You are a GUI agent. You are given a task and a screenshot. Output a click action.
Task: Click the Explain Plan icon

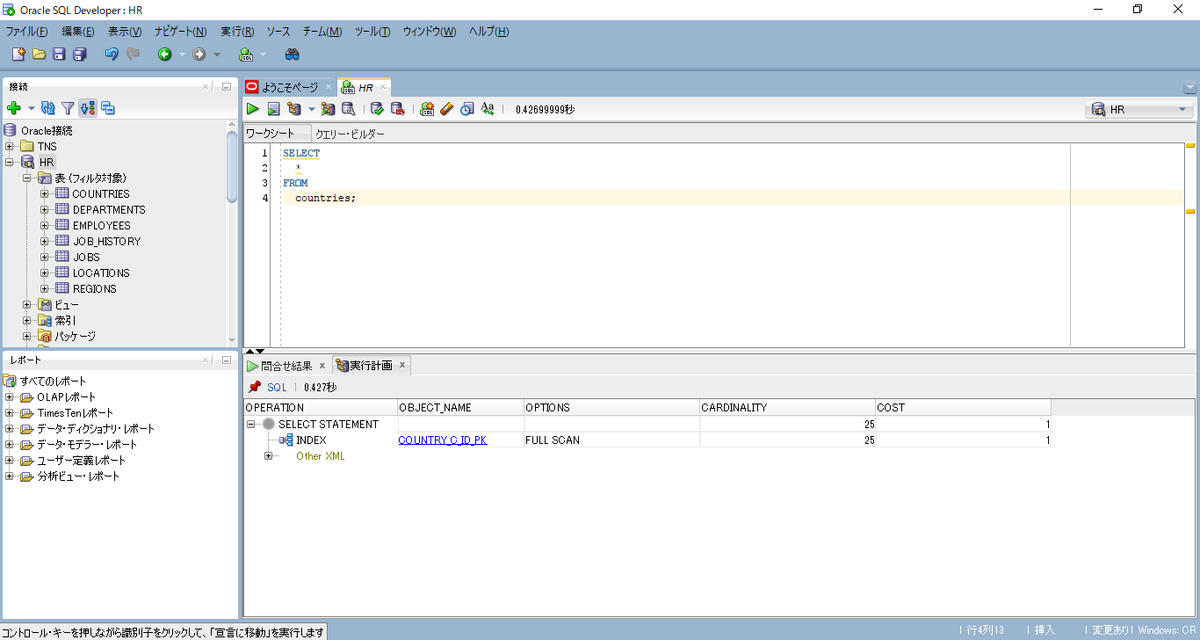click(294, 109)
